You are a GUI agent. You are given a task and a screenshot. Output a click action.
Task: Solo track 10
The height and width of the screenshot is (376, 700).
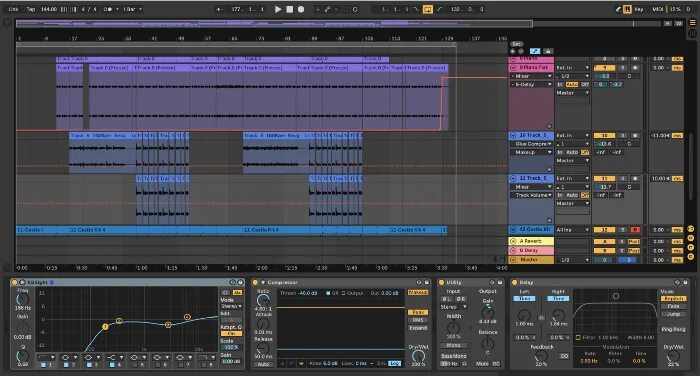pyautogui.click(x=623, y=135)
